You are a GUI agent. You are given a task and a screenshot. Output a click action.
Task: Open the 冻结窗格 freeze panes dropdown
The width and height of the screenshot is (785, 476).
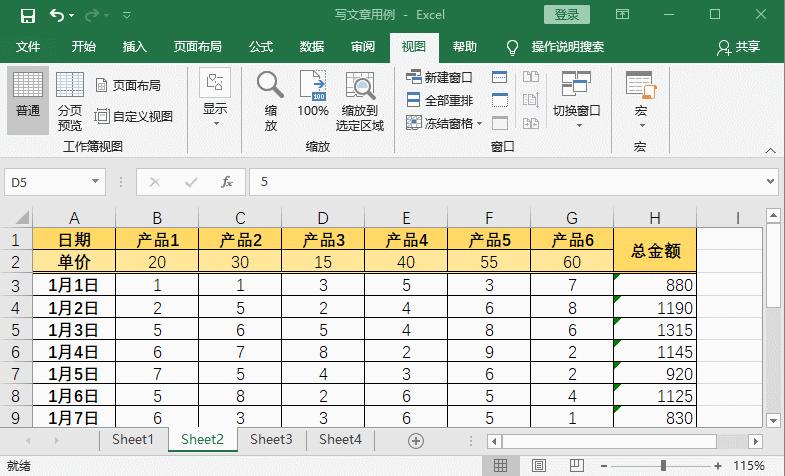(x=444, y=123)
